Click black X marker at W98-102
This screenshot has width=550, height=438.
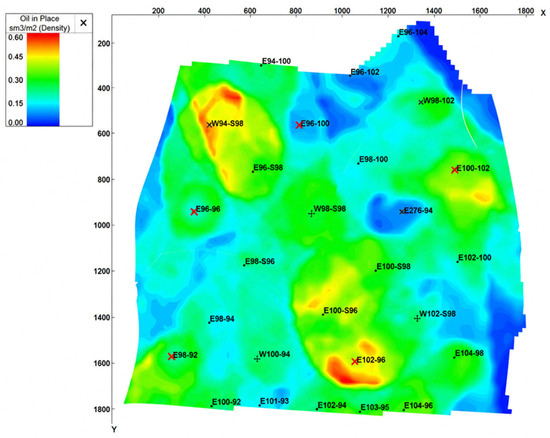point(421,102)
